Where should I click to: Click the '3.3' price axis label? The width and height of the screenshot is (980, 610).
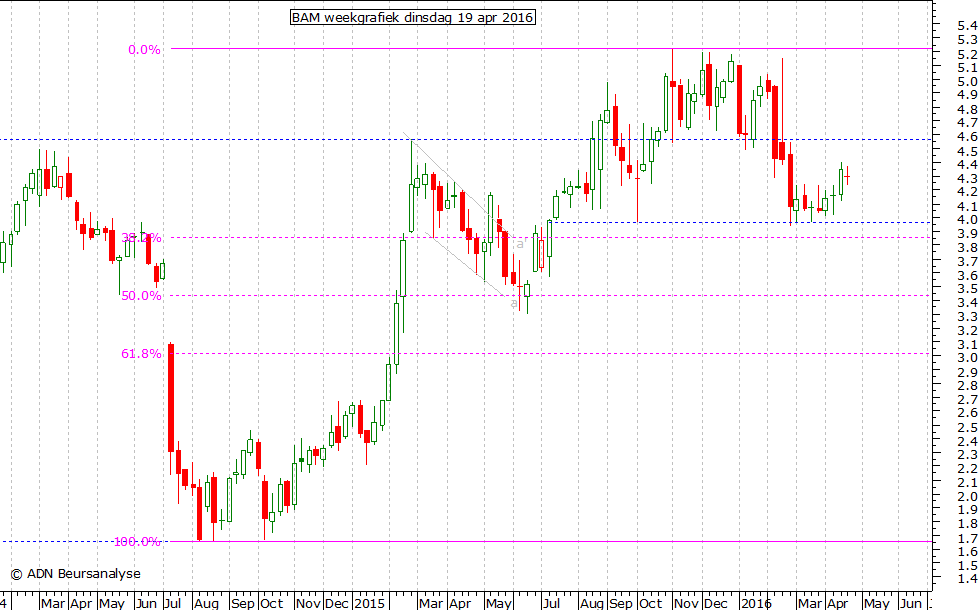click(x=967, y=317)
